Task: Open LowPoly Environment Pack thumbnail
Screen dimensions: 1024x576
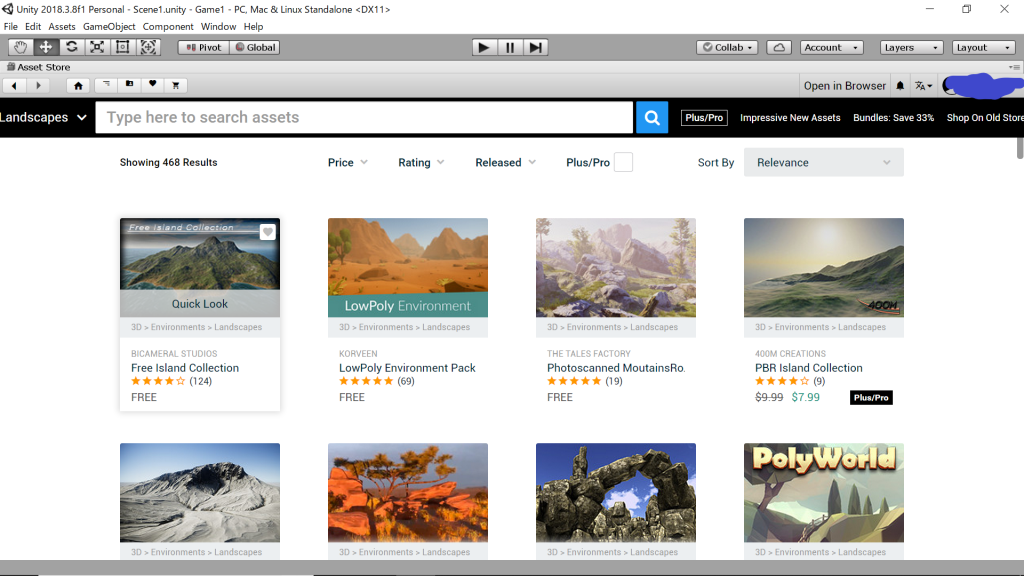Action: 408,268
